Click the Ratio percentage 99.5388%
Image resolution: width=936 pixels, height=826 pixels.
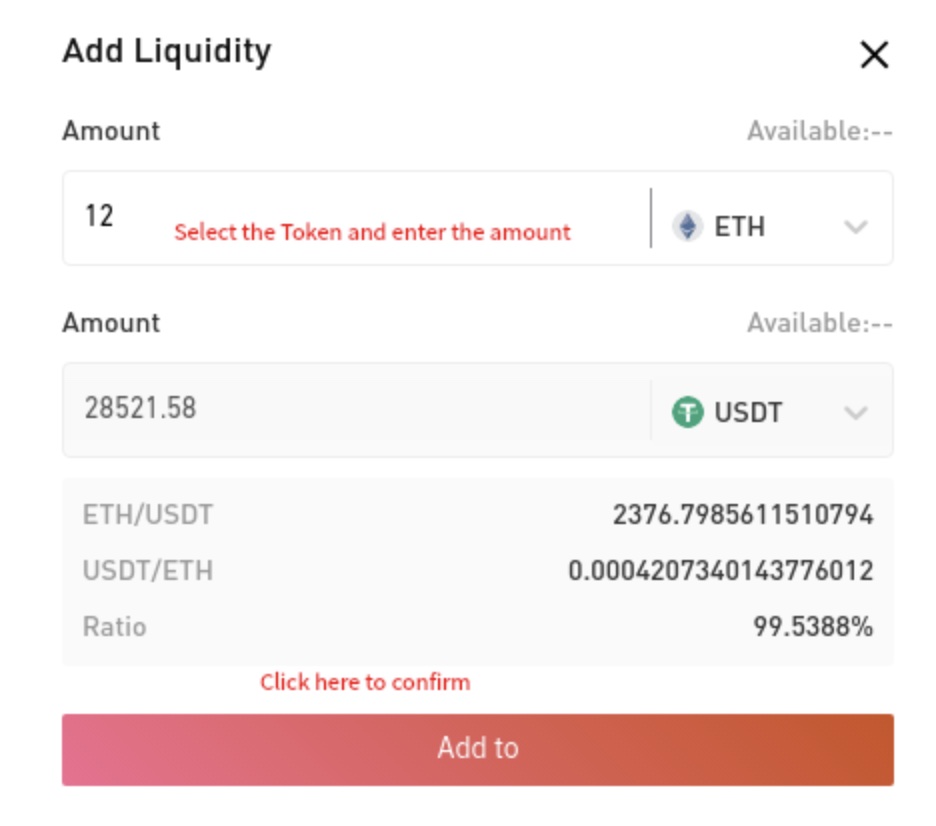click(x=812, y=627)
